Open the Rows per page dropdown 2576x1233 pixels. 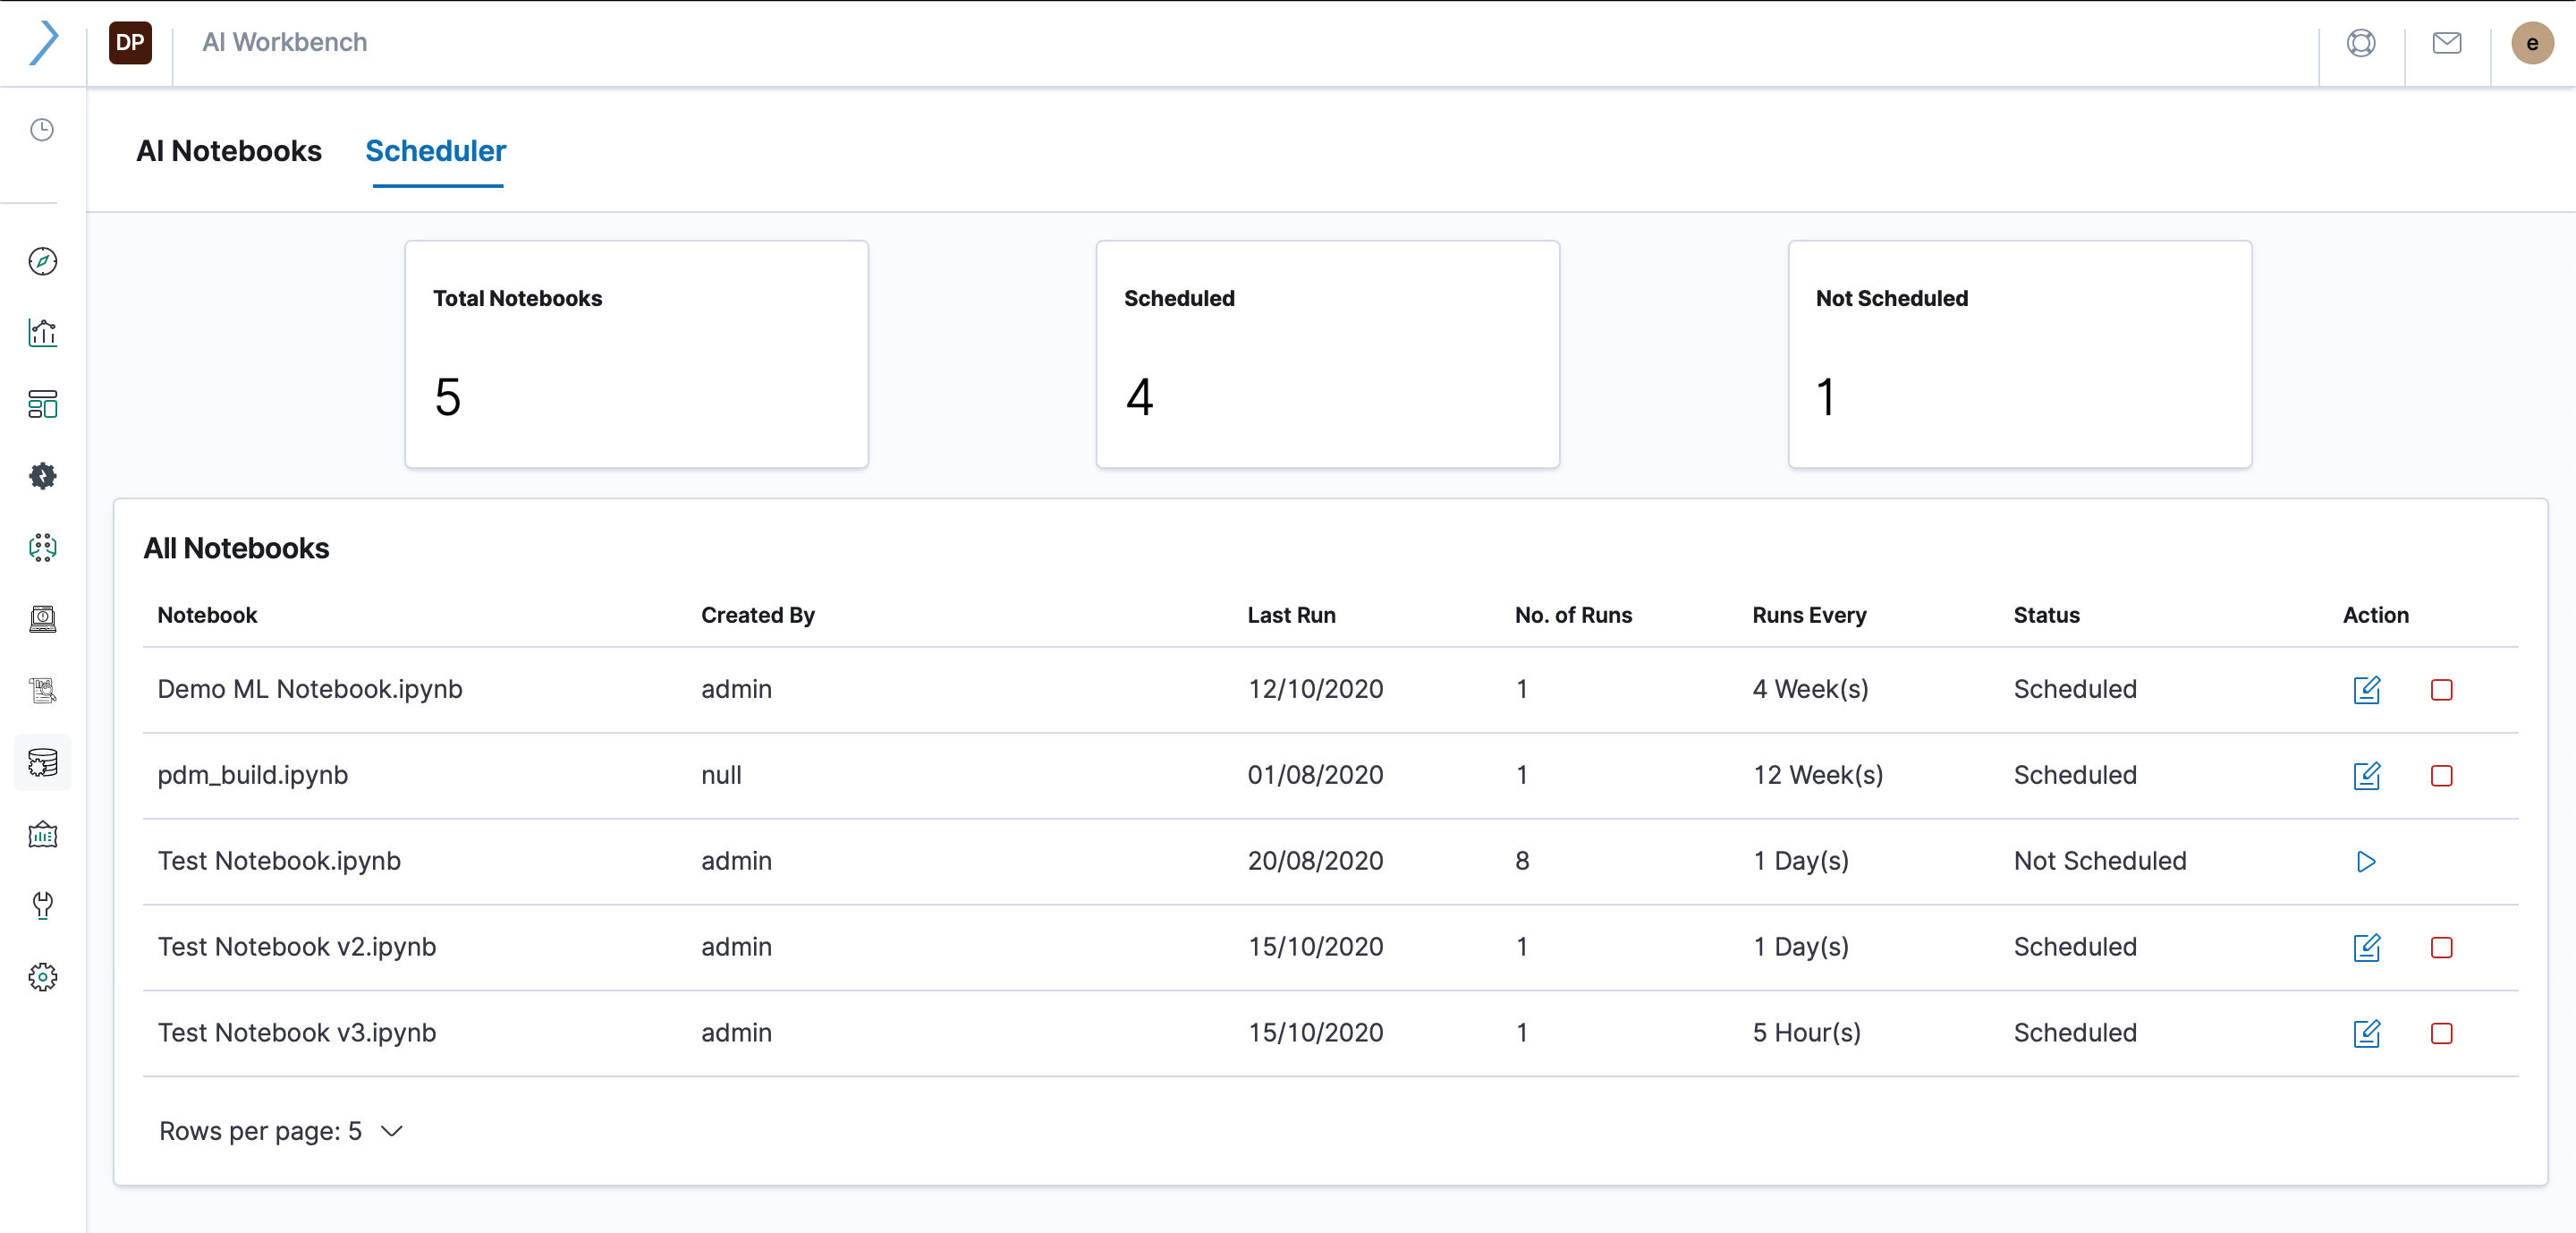[281, 1131]
